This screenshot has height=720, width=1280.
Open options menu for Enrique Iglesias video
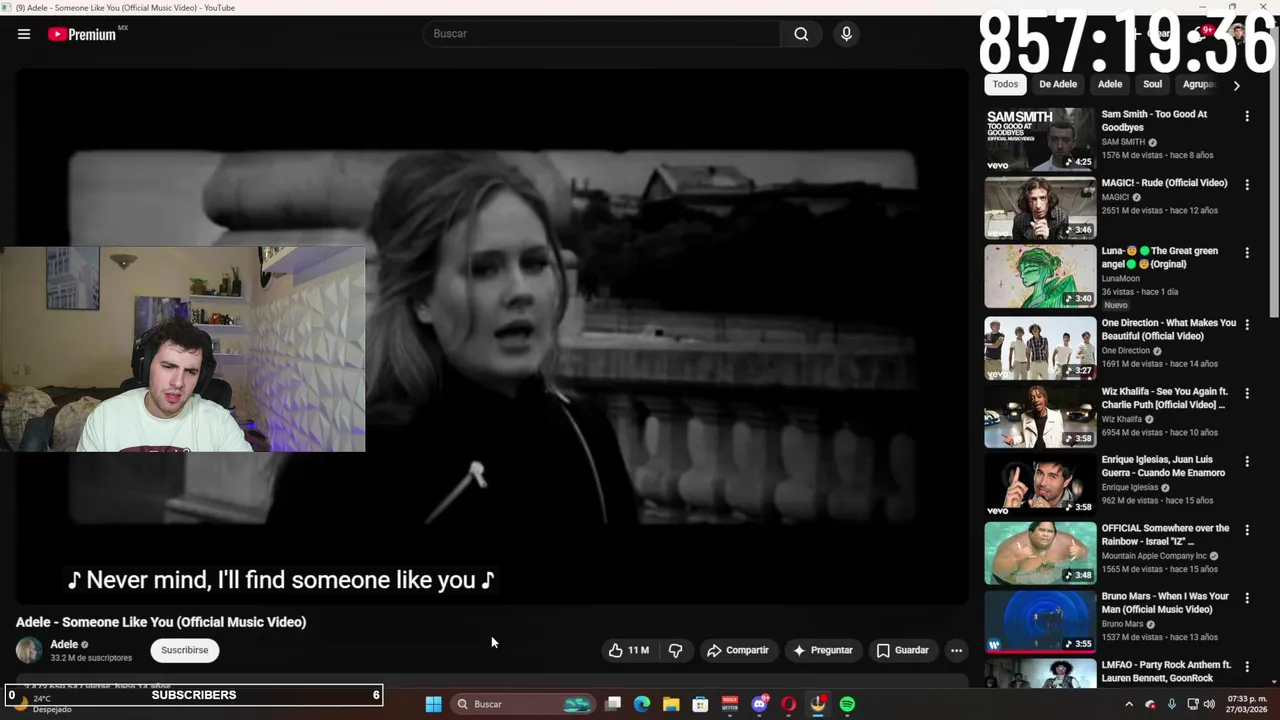coord(1247,461)
